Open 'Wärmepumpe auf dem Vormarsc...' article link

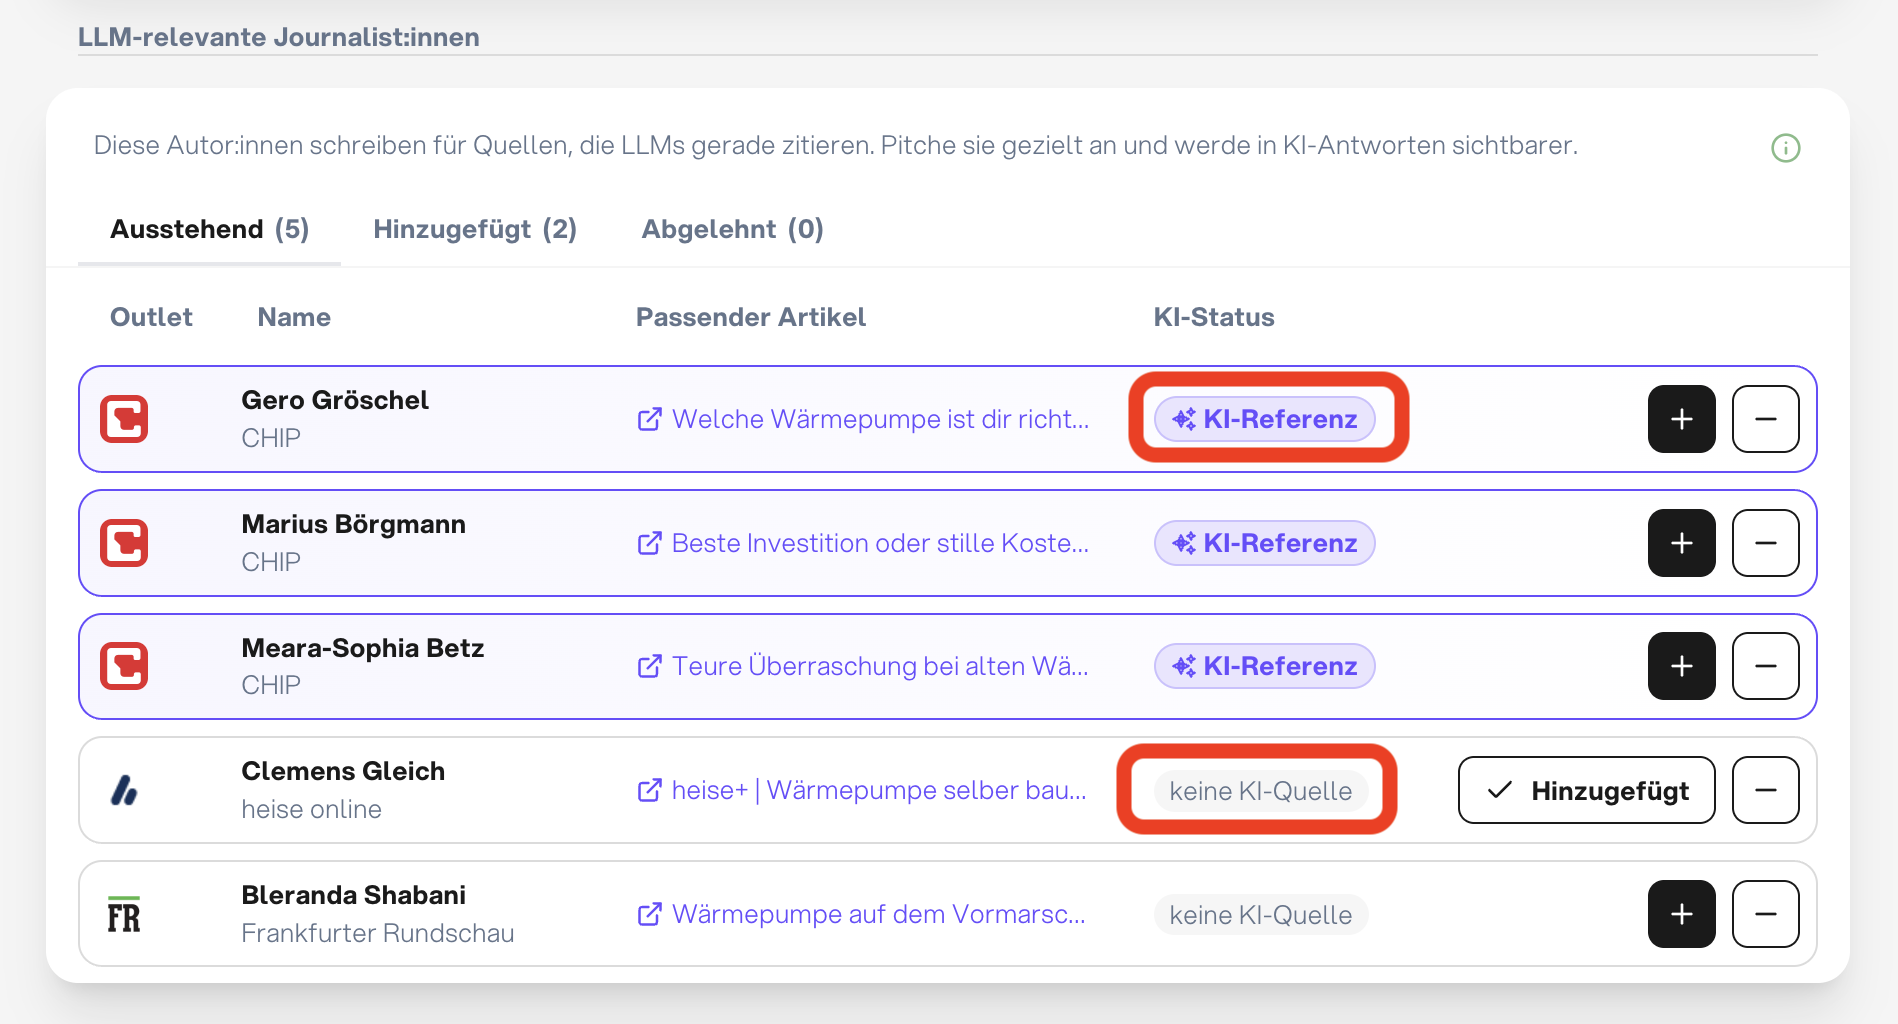861,914
